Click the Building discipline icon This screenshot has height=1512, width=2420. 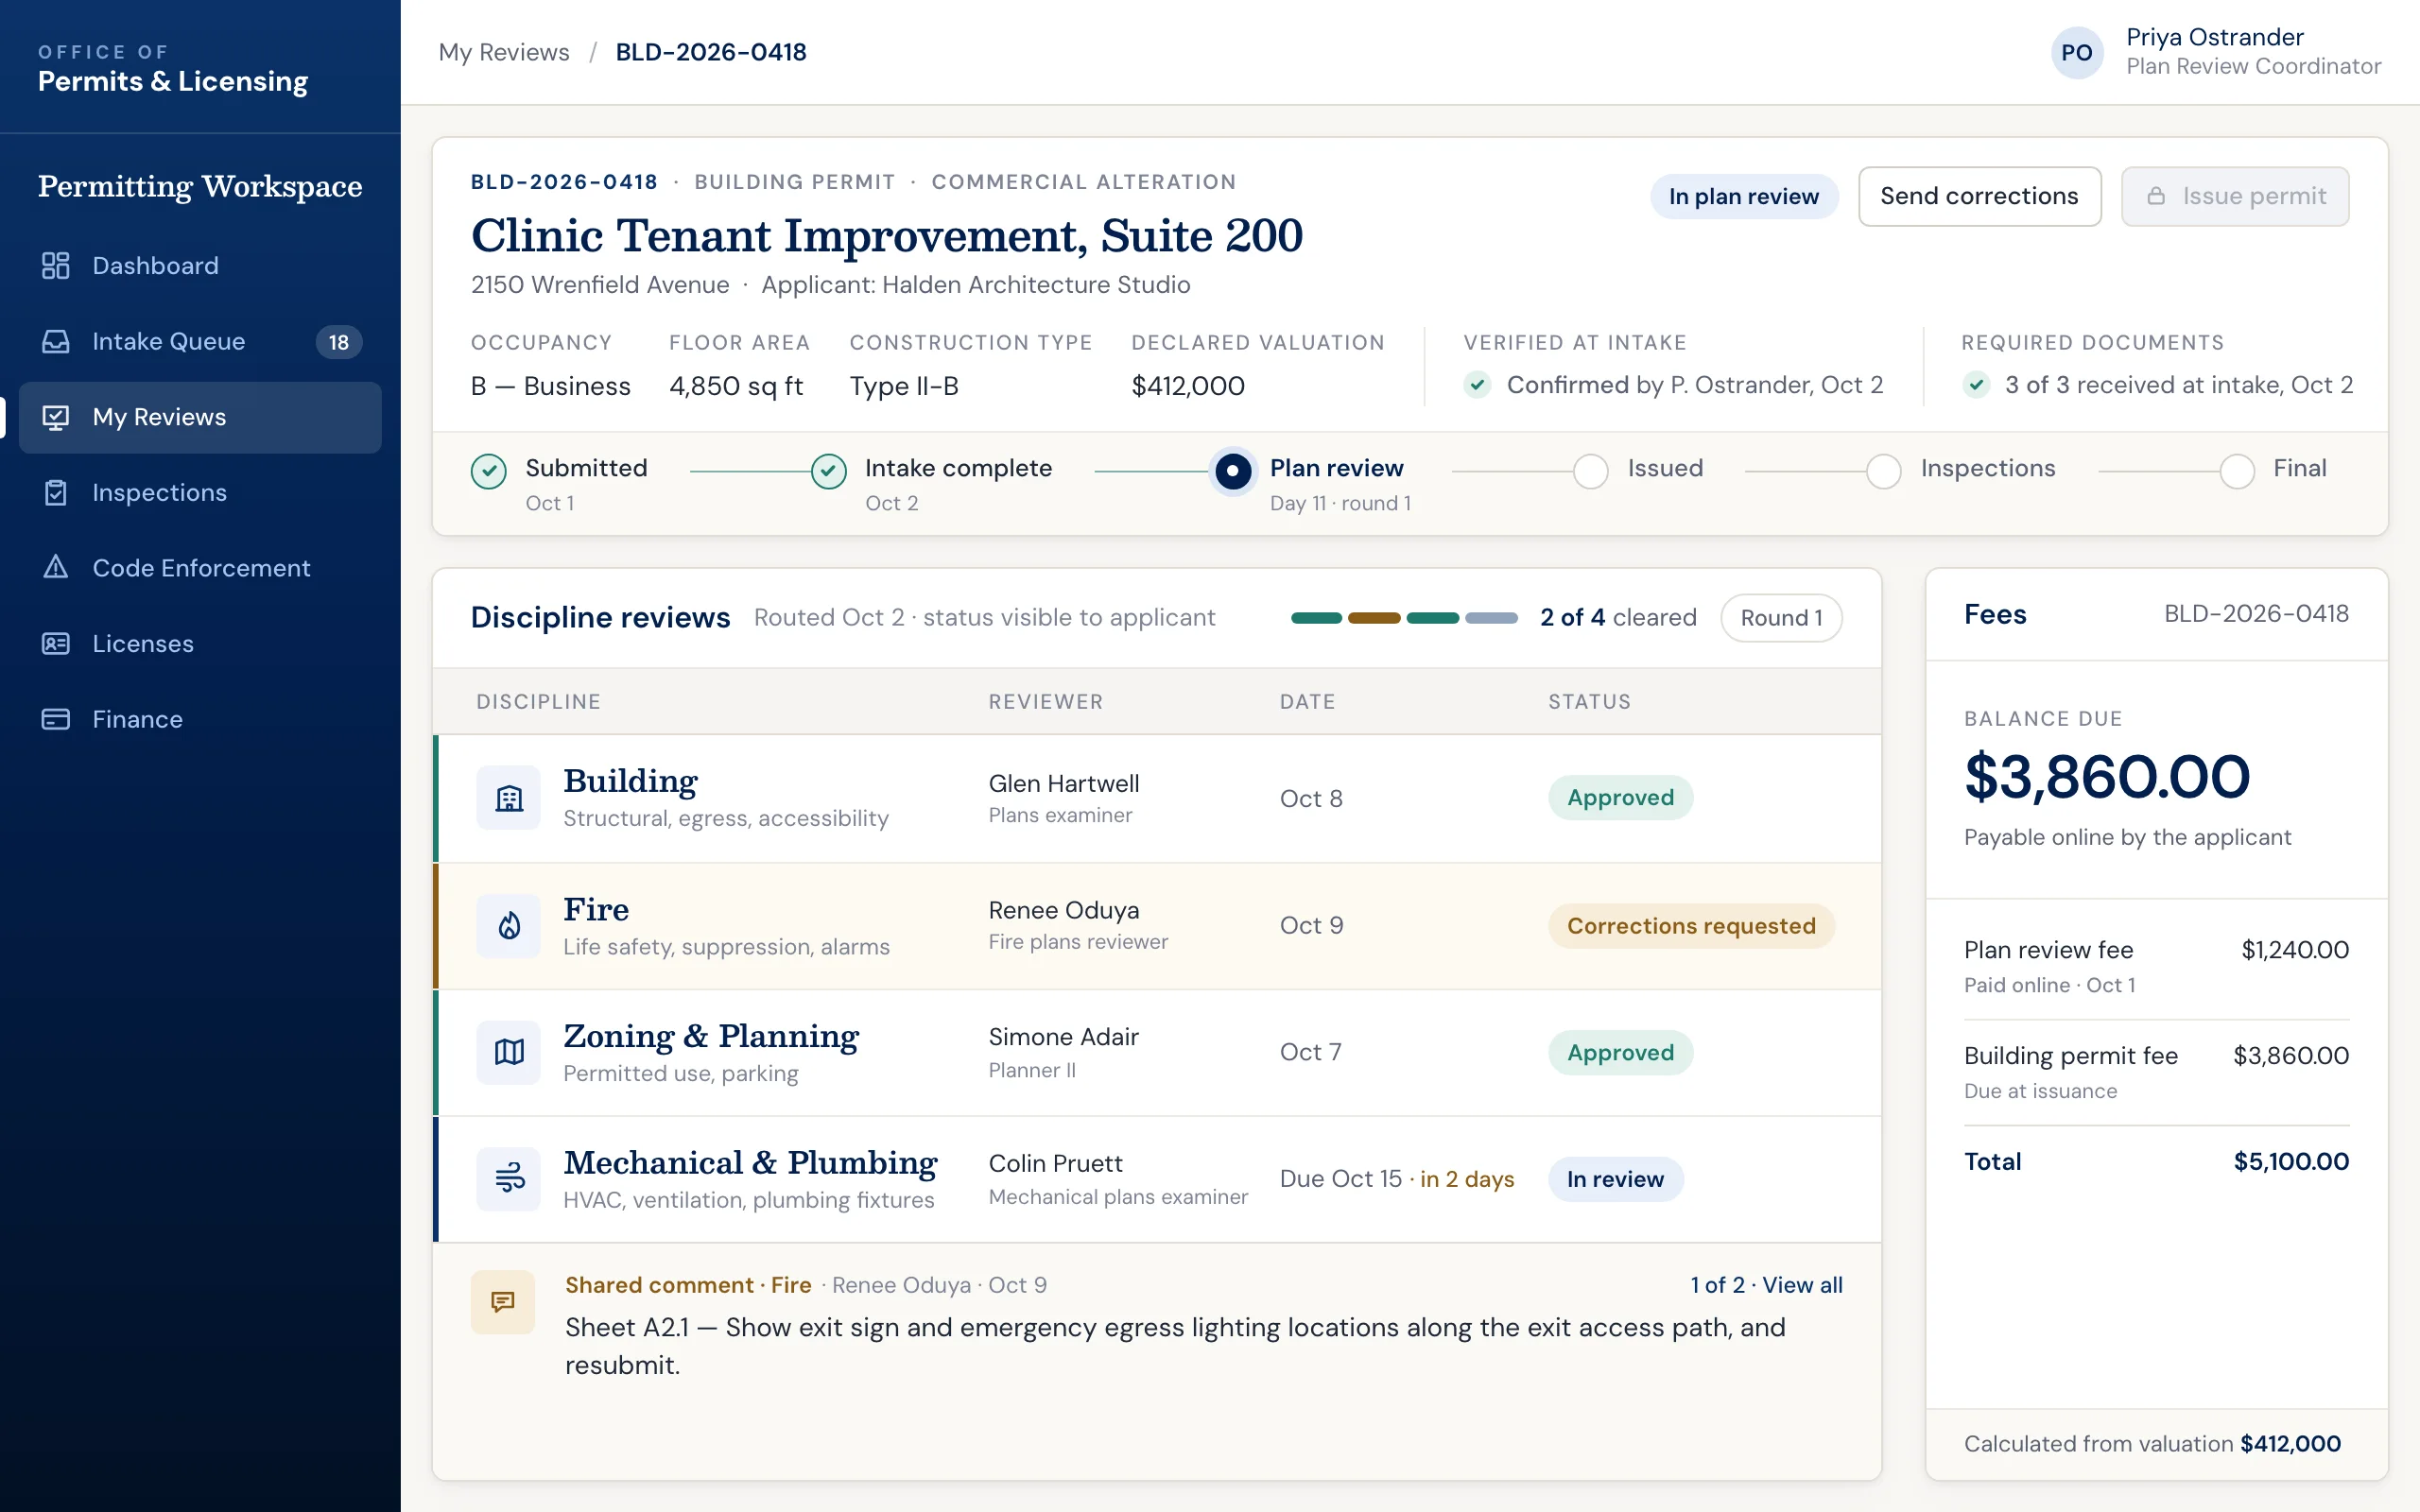coord(509,798)
